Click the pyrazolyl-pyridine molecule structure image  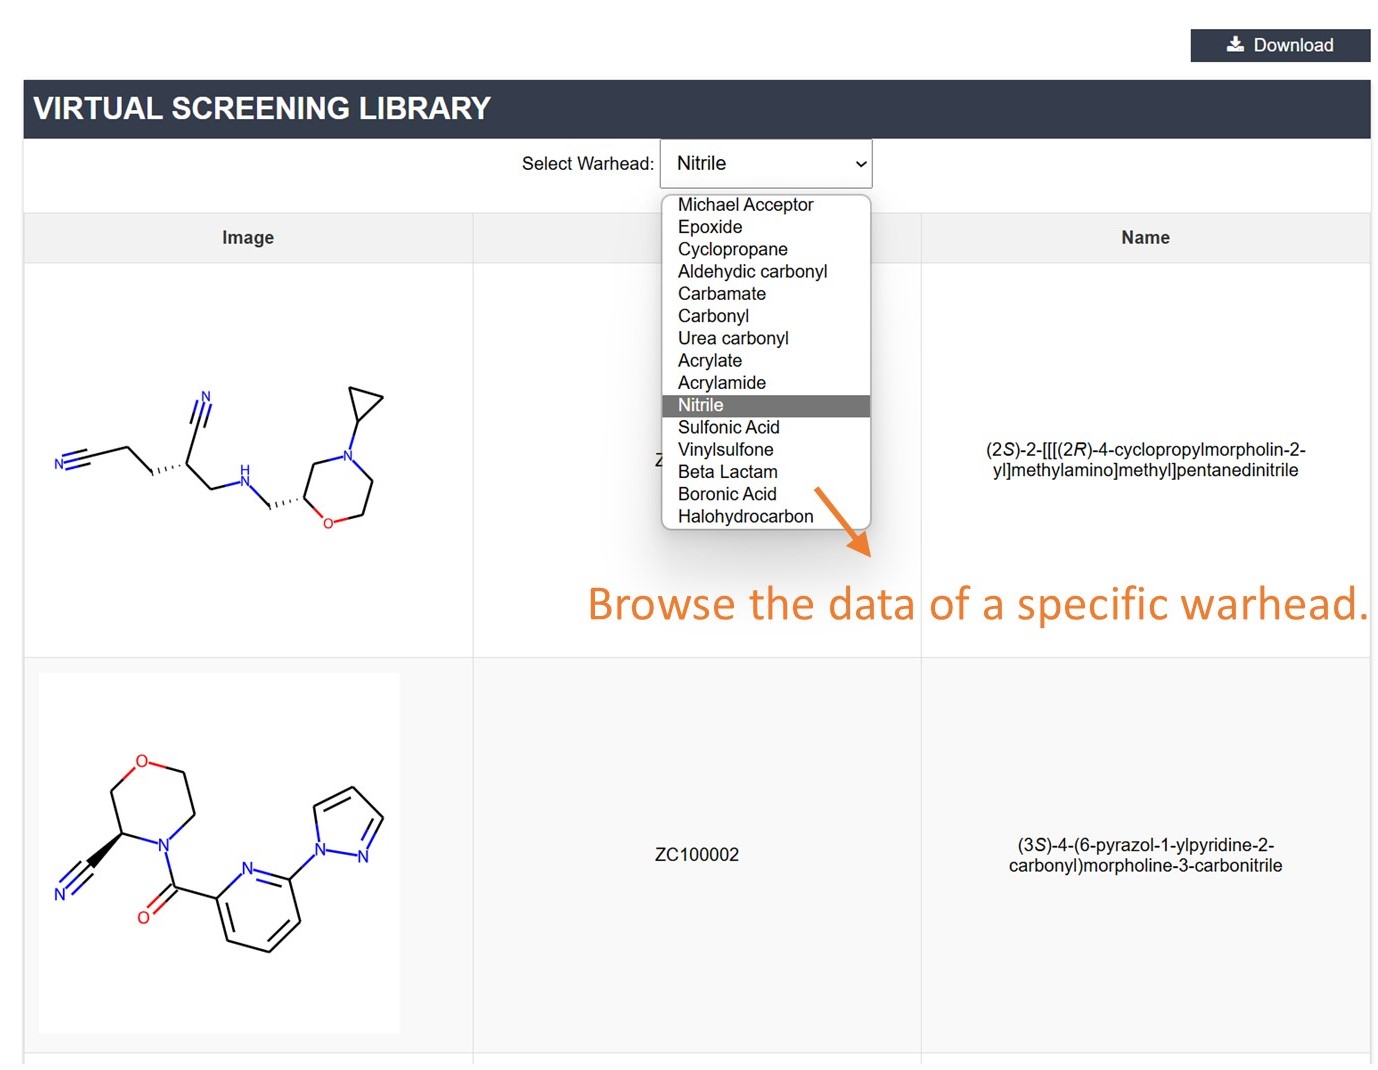click(x=219, y=853)
